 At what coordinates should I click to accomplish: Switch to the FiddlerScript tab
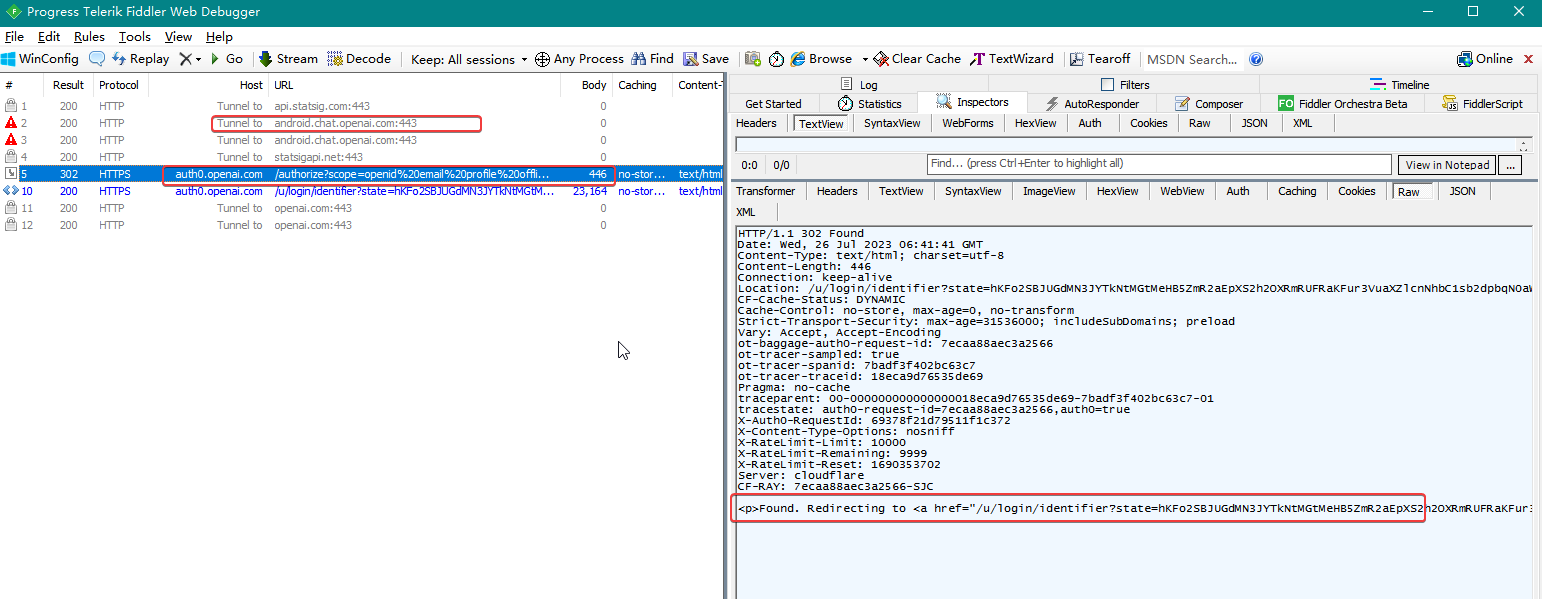coord(1482,104)
